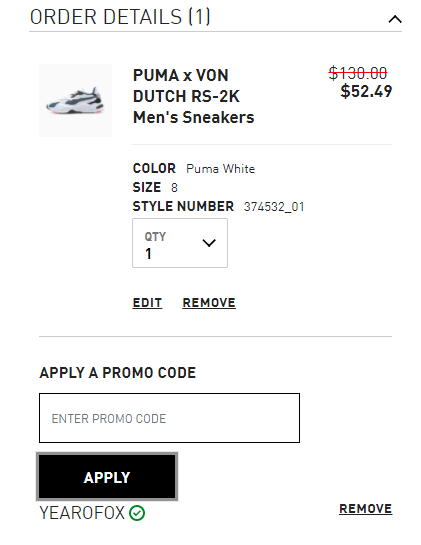Click the size 8 value
Screen dimensions: 421x545
174,188
